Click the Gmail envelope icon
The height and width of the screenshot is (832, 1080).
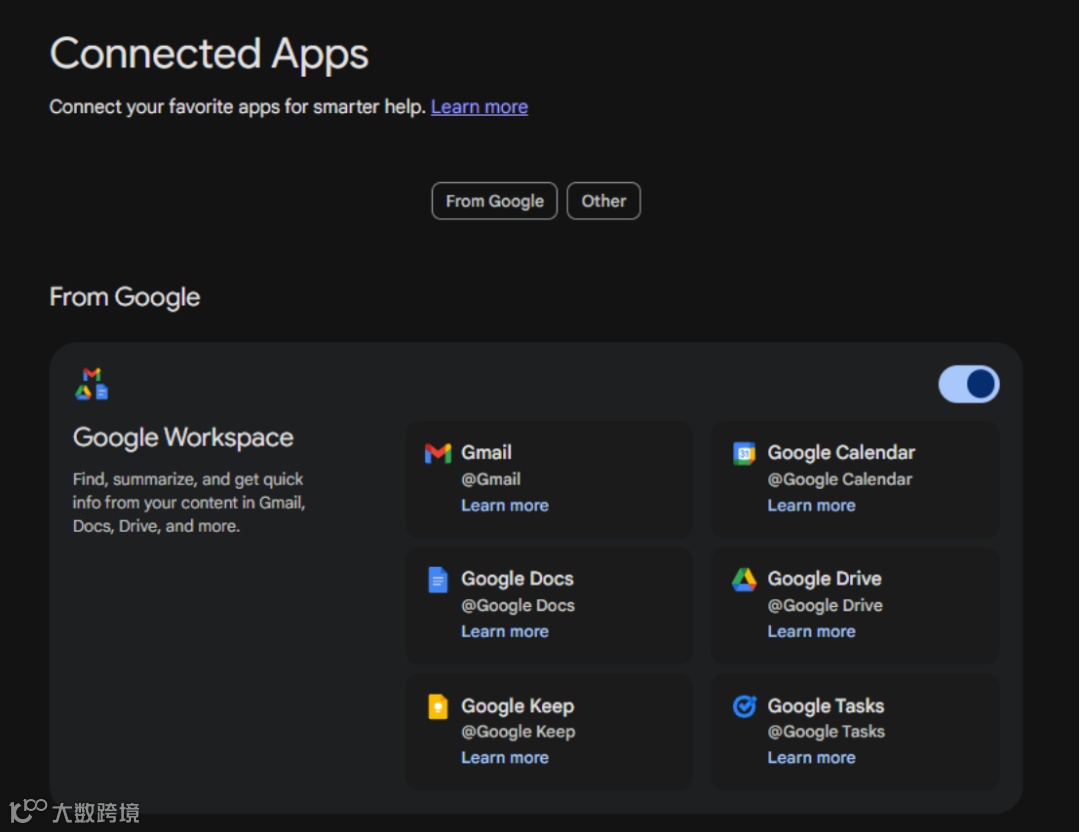pos(438,453)
